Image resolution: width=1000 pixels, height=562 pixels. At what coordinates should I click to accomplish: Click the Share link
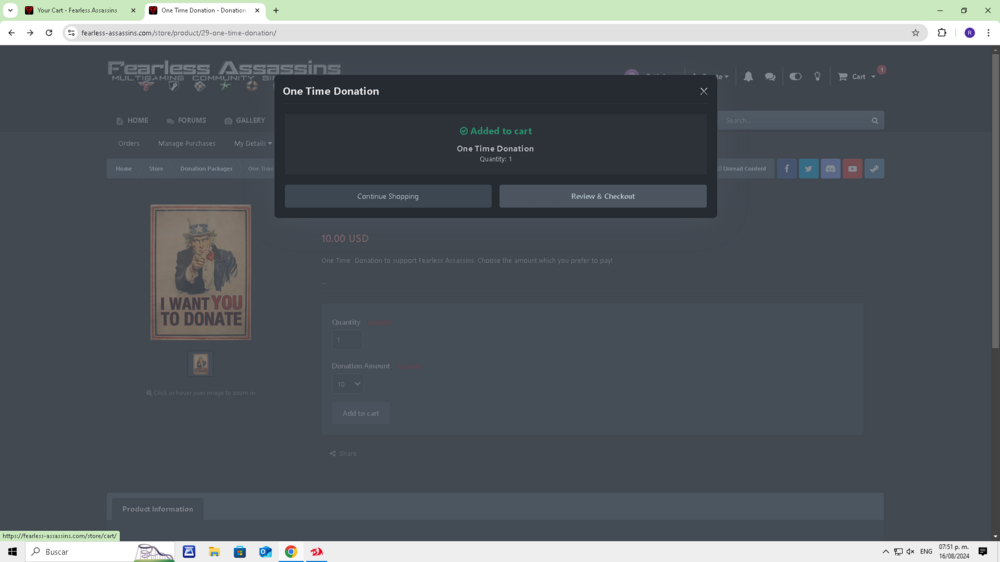tap(343, 454)
